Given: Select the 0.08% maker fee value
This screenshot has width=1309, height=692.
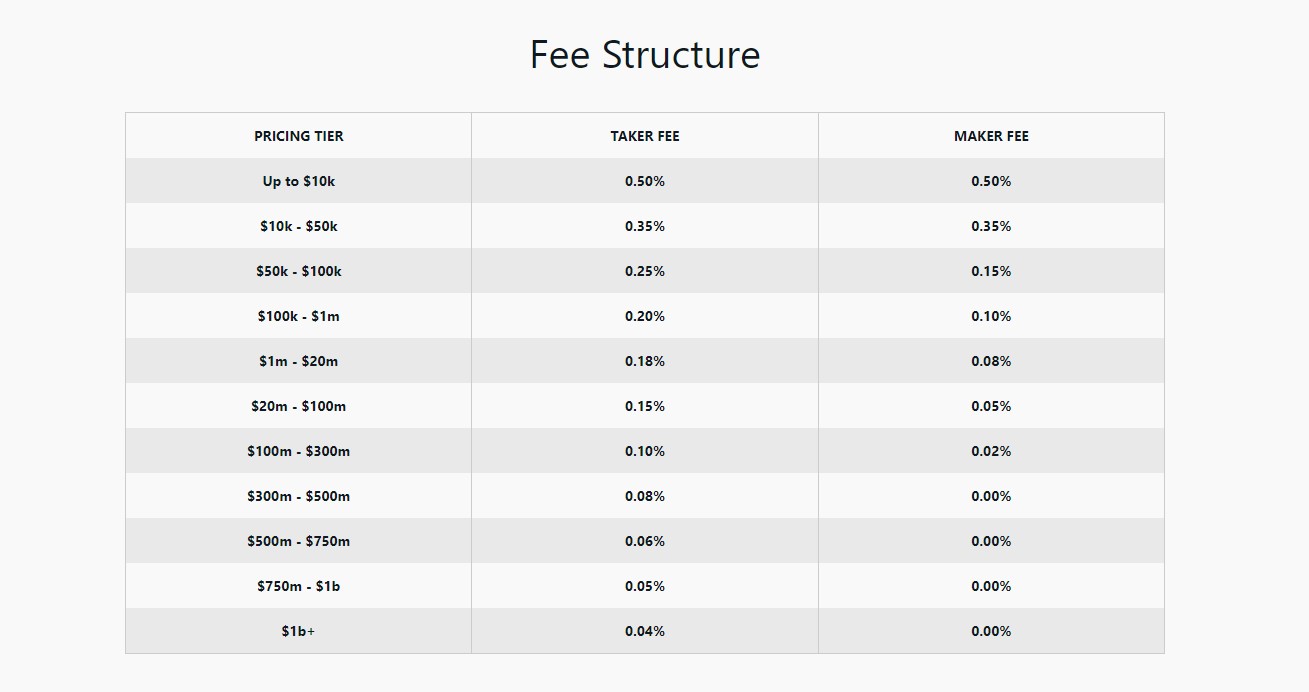Looking at the screenshot, I should point(991,361).
